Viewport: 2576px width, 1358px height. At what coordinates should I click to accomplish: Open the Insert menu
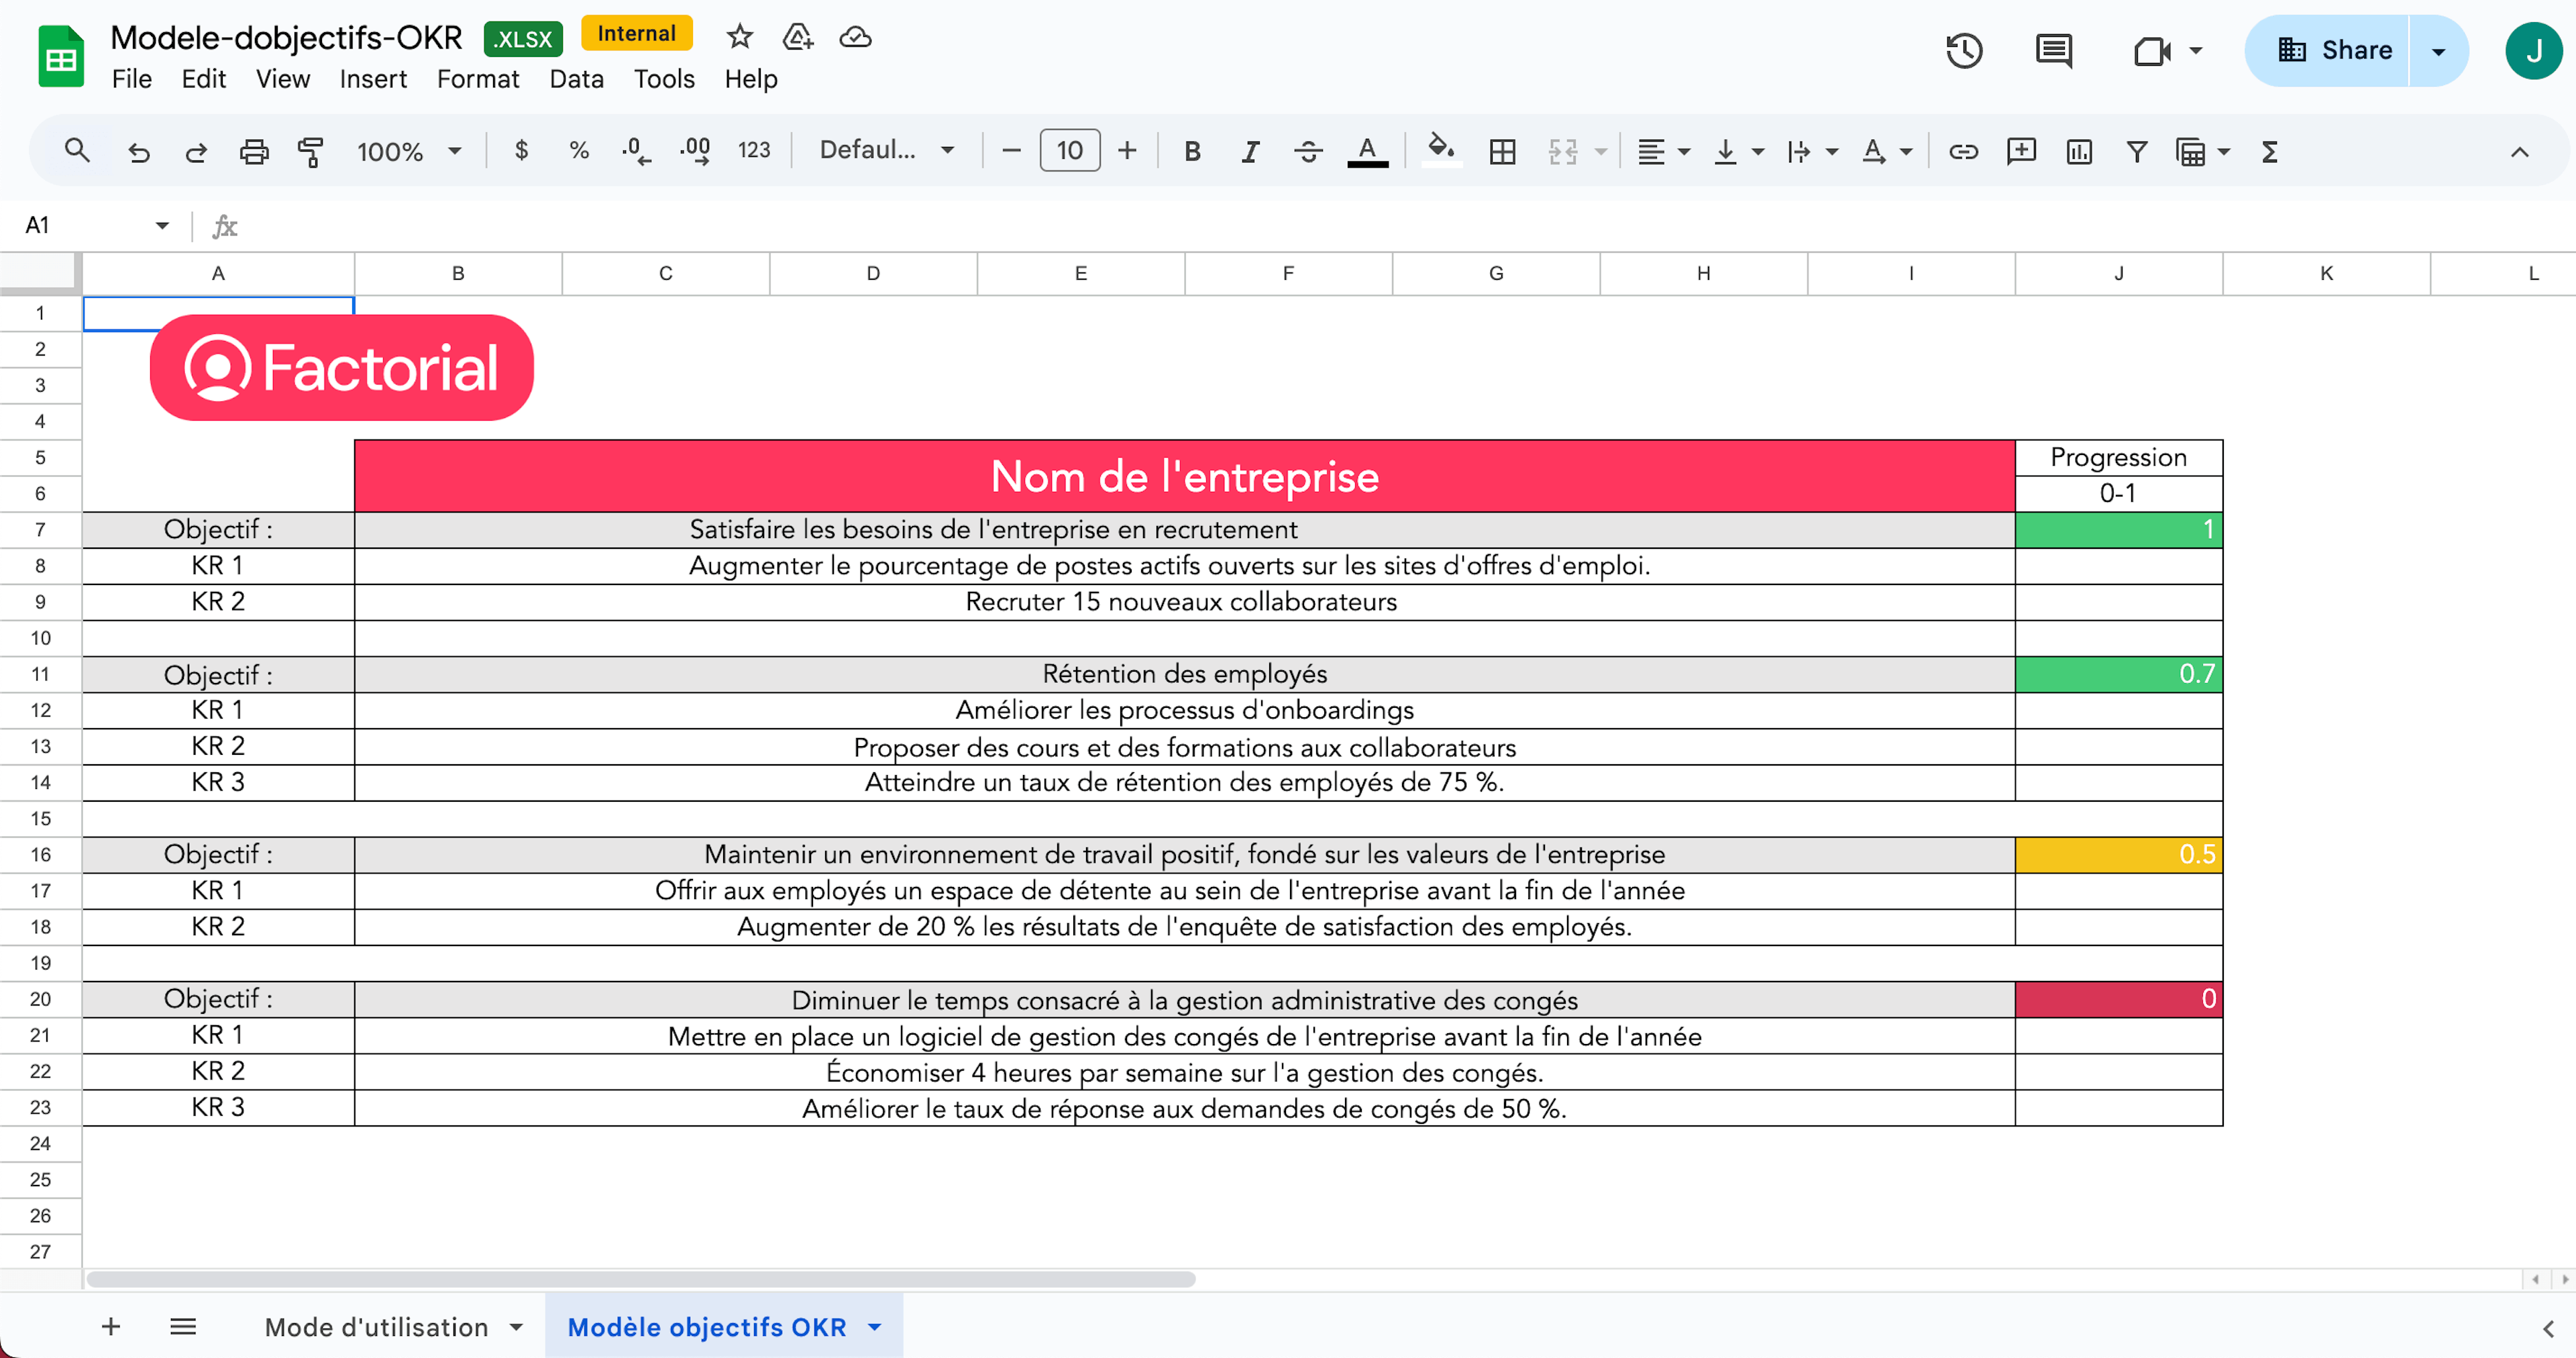(372, 79)
